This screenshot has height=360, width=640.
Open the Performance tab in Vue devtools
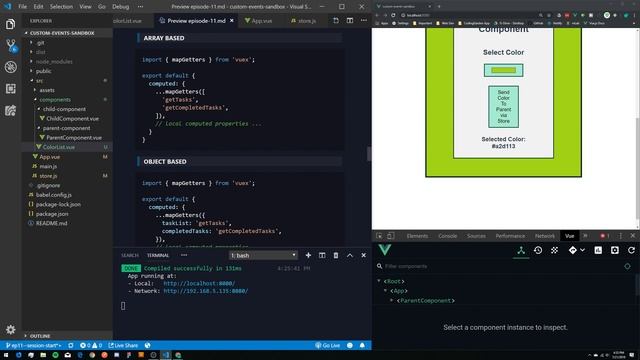pos(598,250)
